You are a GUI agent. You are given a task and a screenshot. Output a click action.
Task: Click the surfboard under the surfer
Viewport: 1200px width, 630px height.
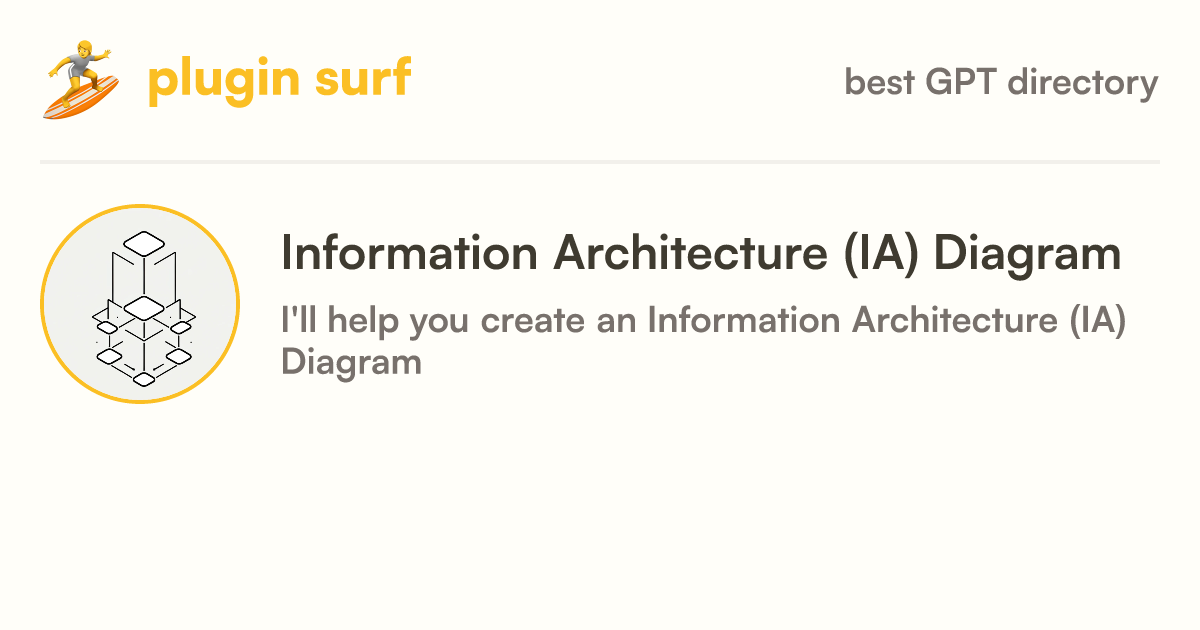[x=80, y=100]
